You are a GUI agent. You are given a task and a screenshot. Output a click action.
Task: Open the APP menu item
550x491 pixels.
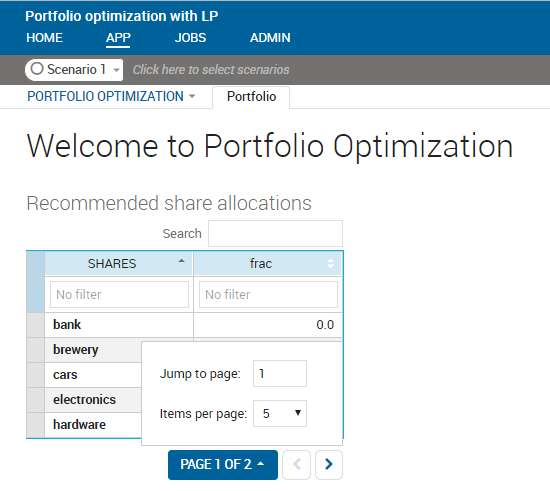(118, 38)
